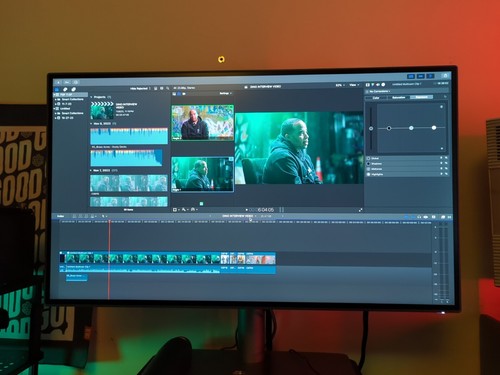Open the Titles and Generators sidebar
Screen dimensions: 500x375
point(74,89)
